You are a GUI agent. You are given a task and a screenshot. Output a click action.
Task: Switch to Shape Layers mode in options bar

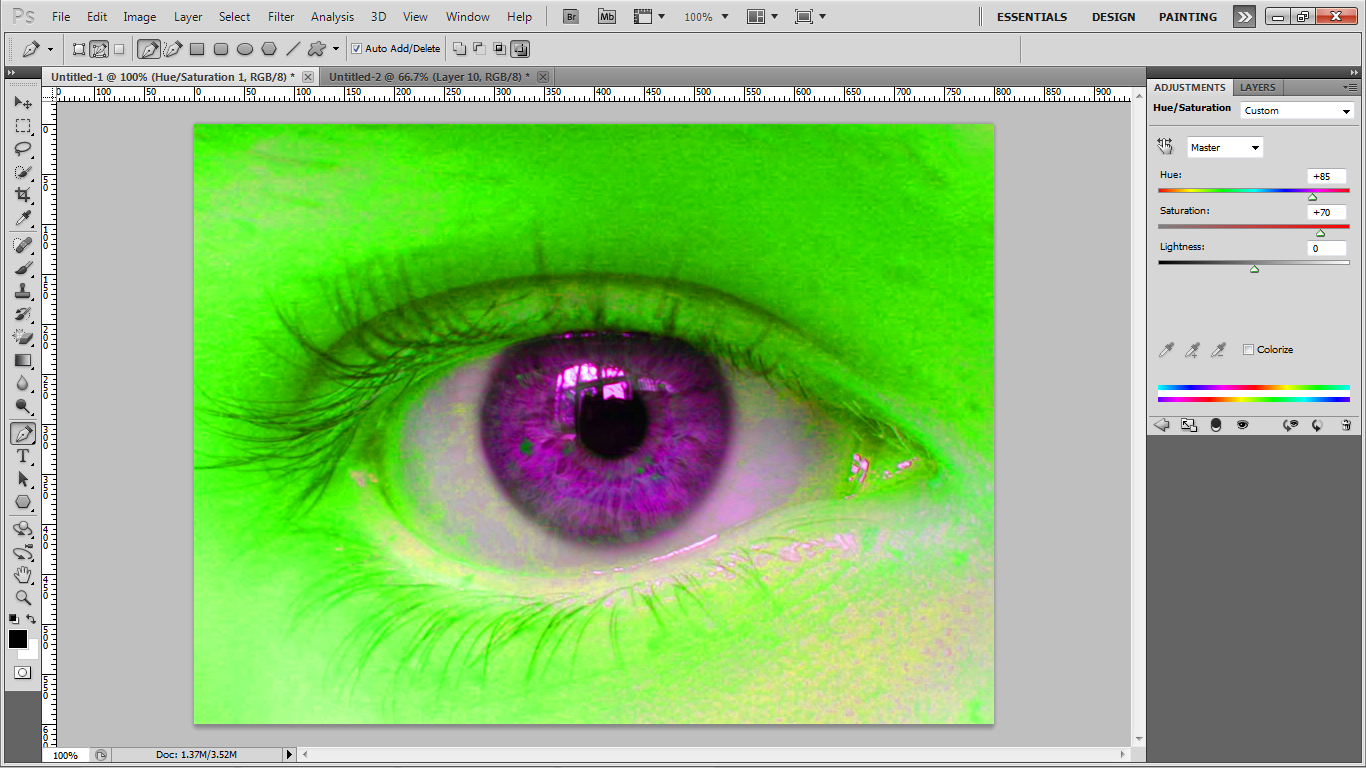(x=79, y=48)
